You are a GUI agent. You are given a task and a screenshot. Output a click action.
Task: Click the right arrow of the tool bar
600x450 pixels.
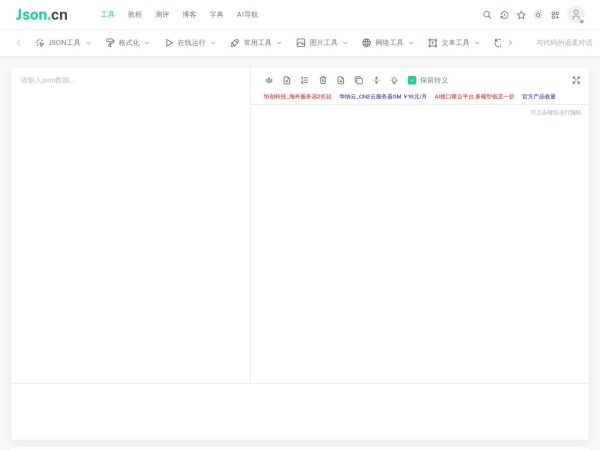[510, 42]
